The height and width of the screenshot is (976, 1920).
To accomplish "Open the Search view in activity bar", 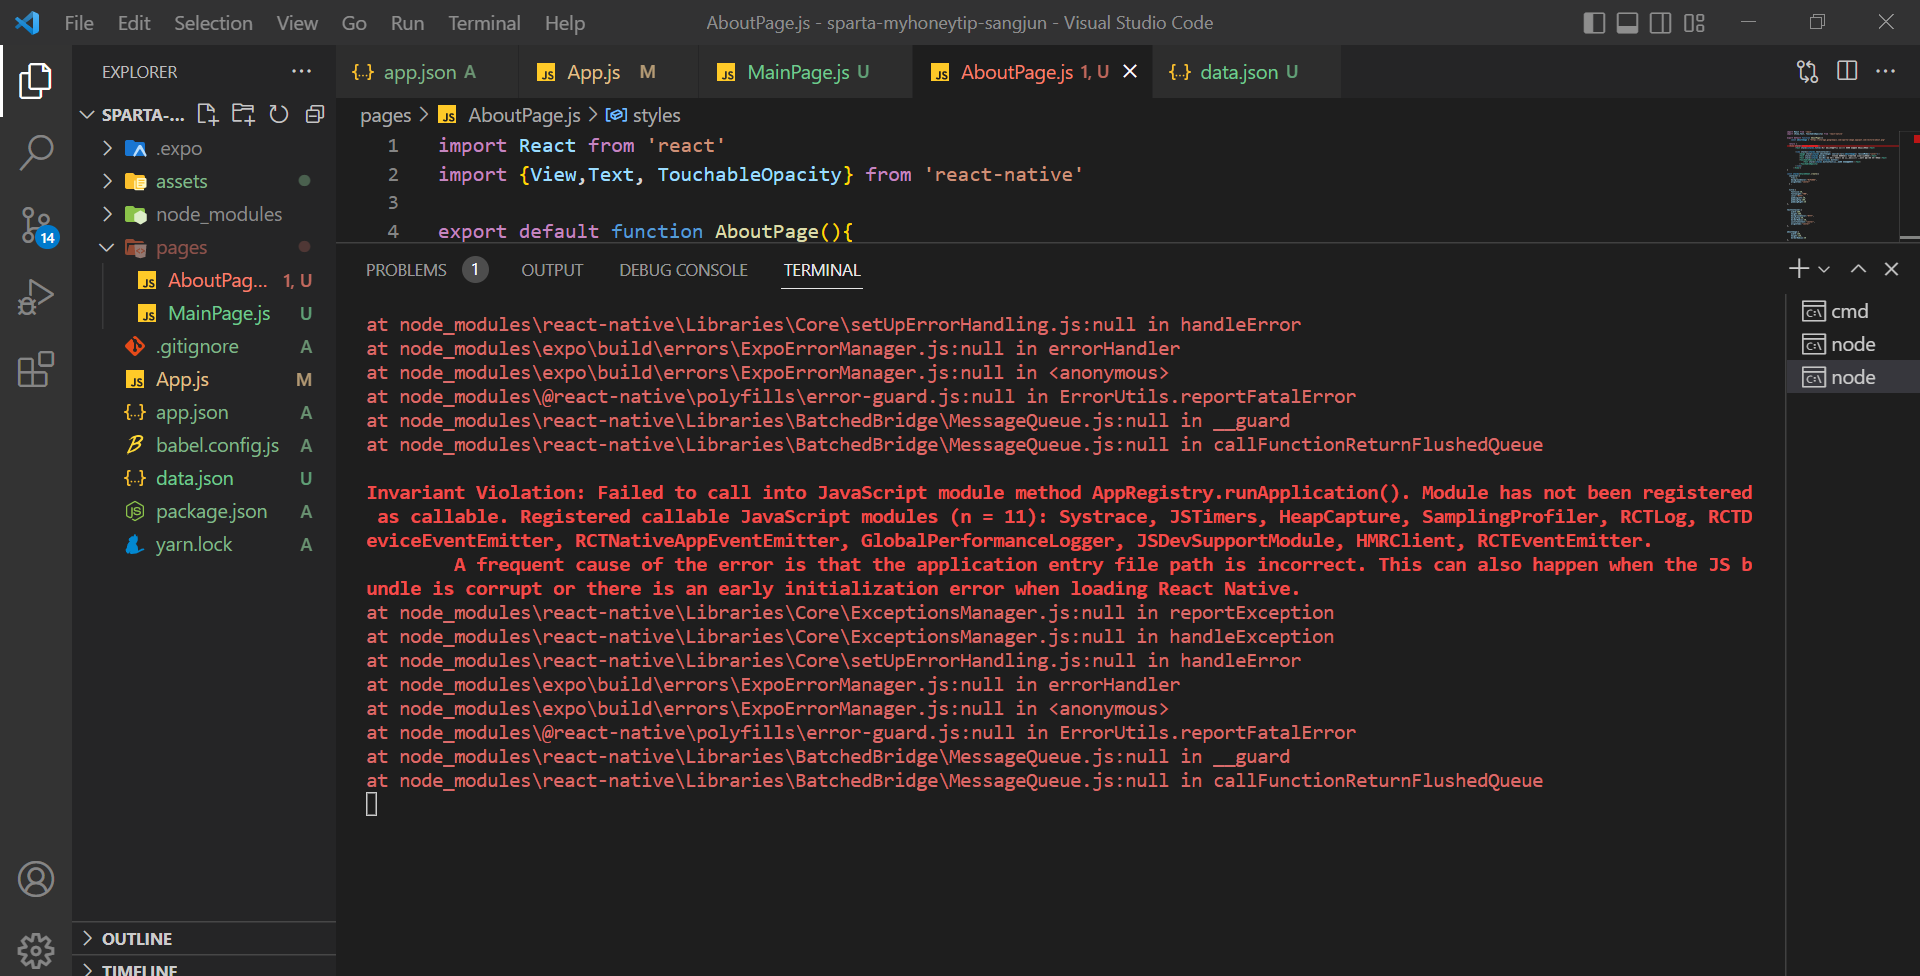I will point(36,153).
